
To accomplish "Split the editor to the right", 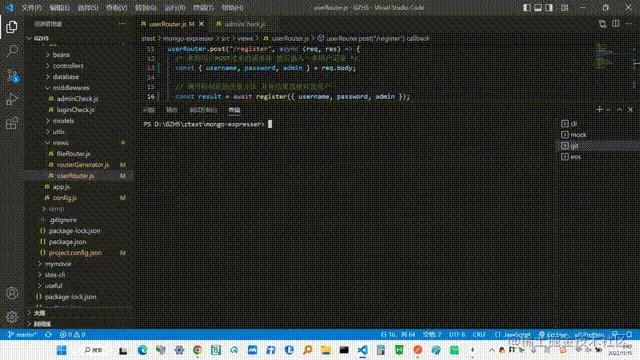I will click(616, 24).
